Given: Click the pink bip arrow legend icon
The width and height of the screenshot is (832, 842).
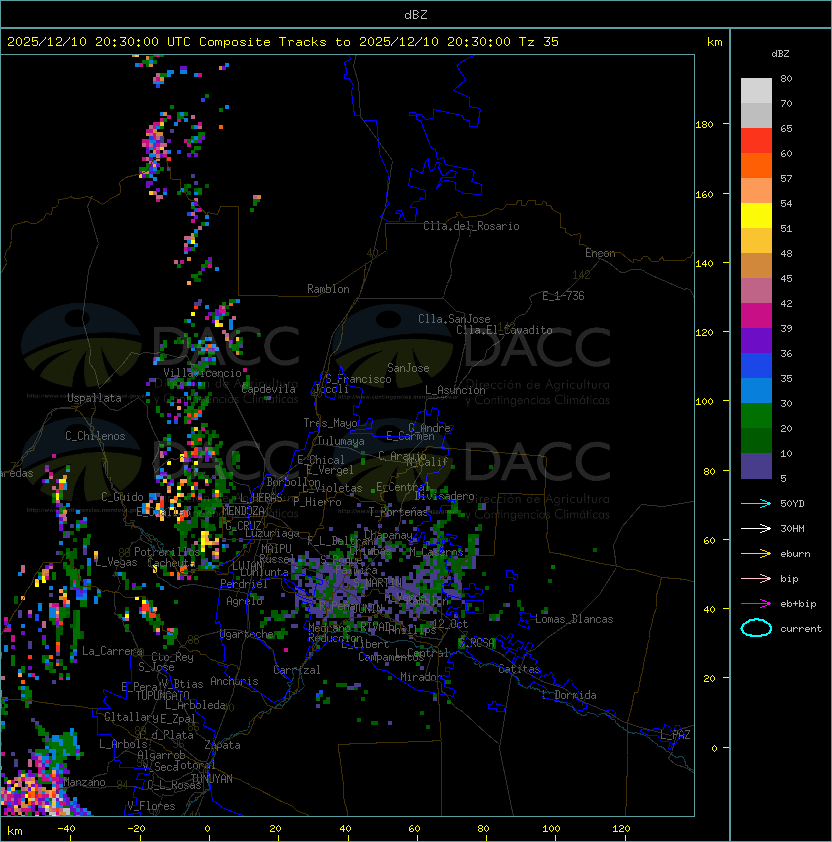Looking at the screenshot, I should point(756,579).
